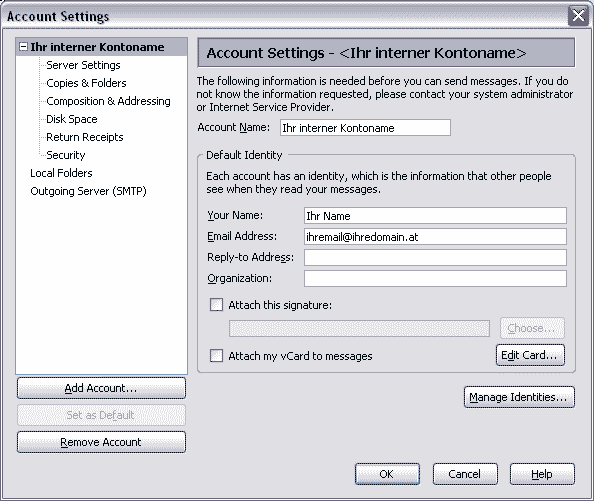The image size is (594, 501).
Task: Enable the Attach this signature checkbox
Action: click(216, 305)
